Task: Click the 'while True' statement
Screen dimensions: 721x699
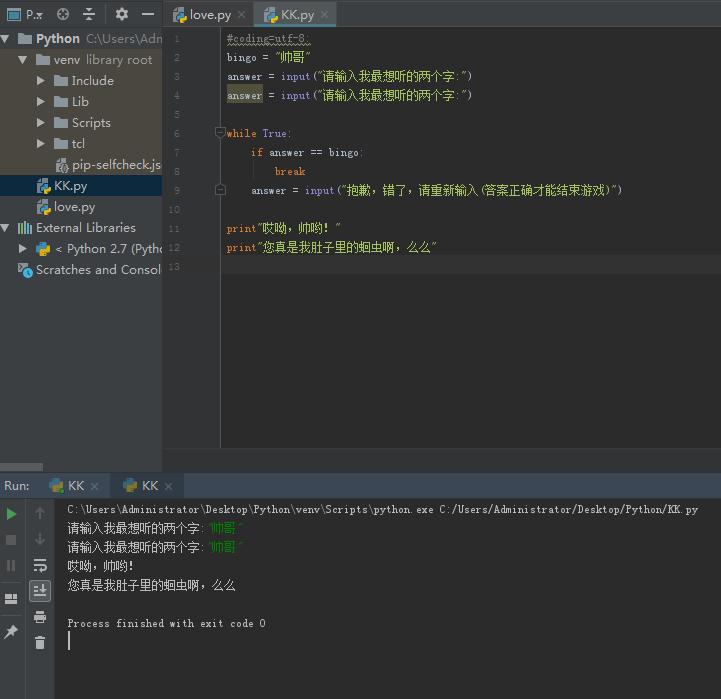Action: (258, 133)
